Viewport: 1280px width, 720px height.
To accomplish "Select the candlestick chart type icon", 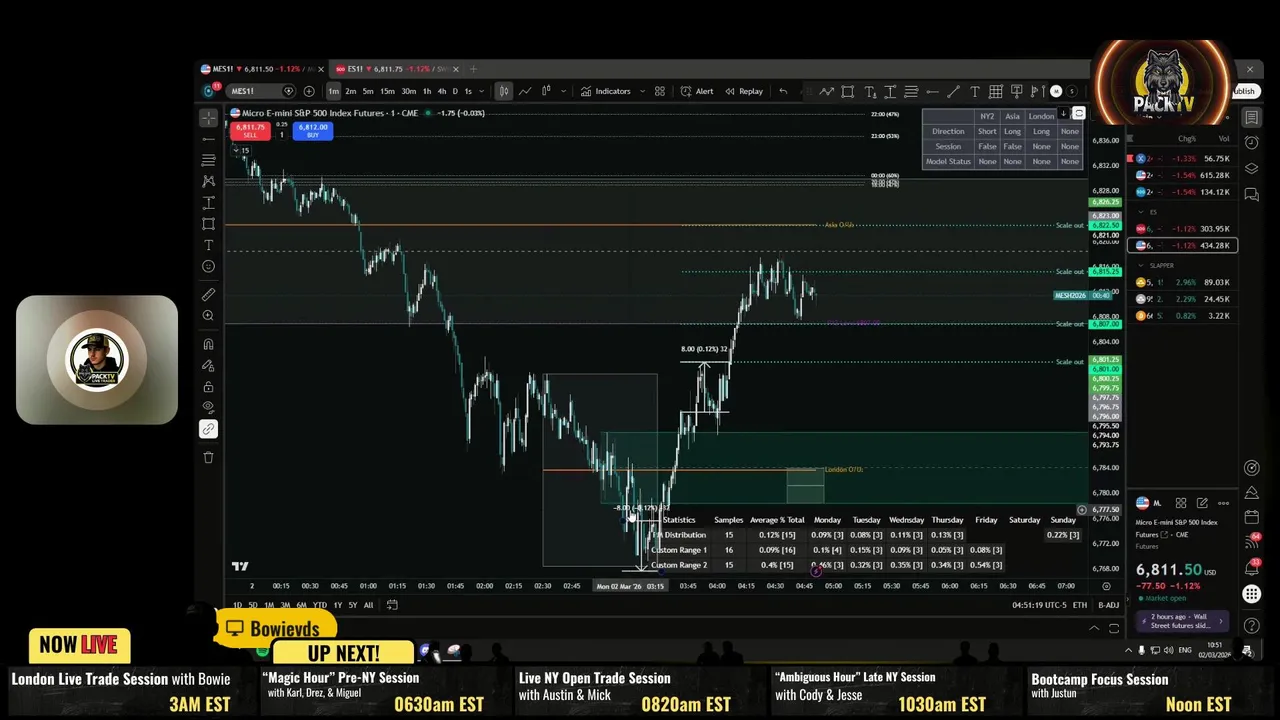I will point(504,91).
